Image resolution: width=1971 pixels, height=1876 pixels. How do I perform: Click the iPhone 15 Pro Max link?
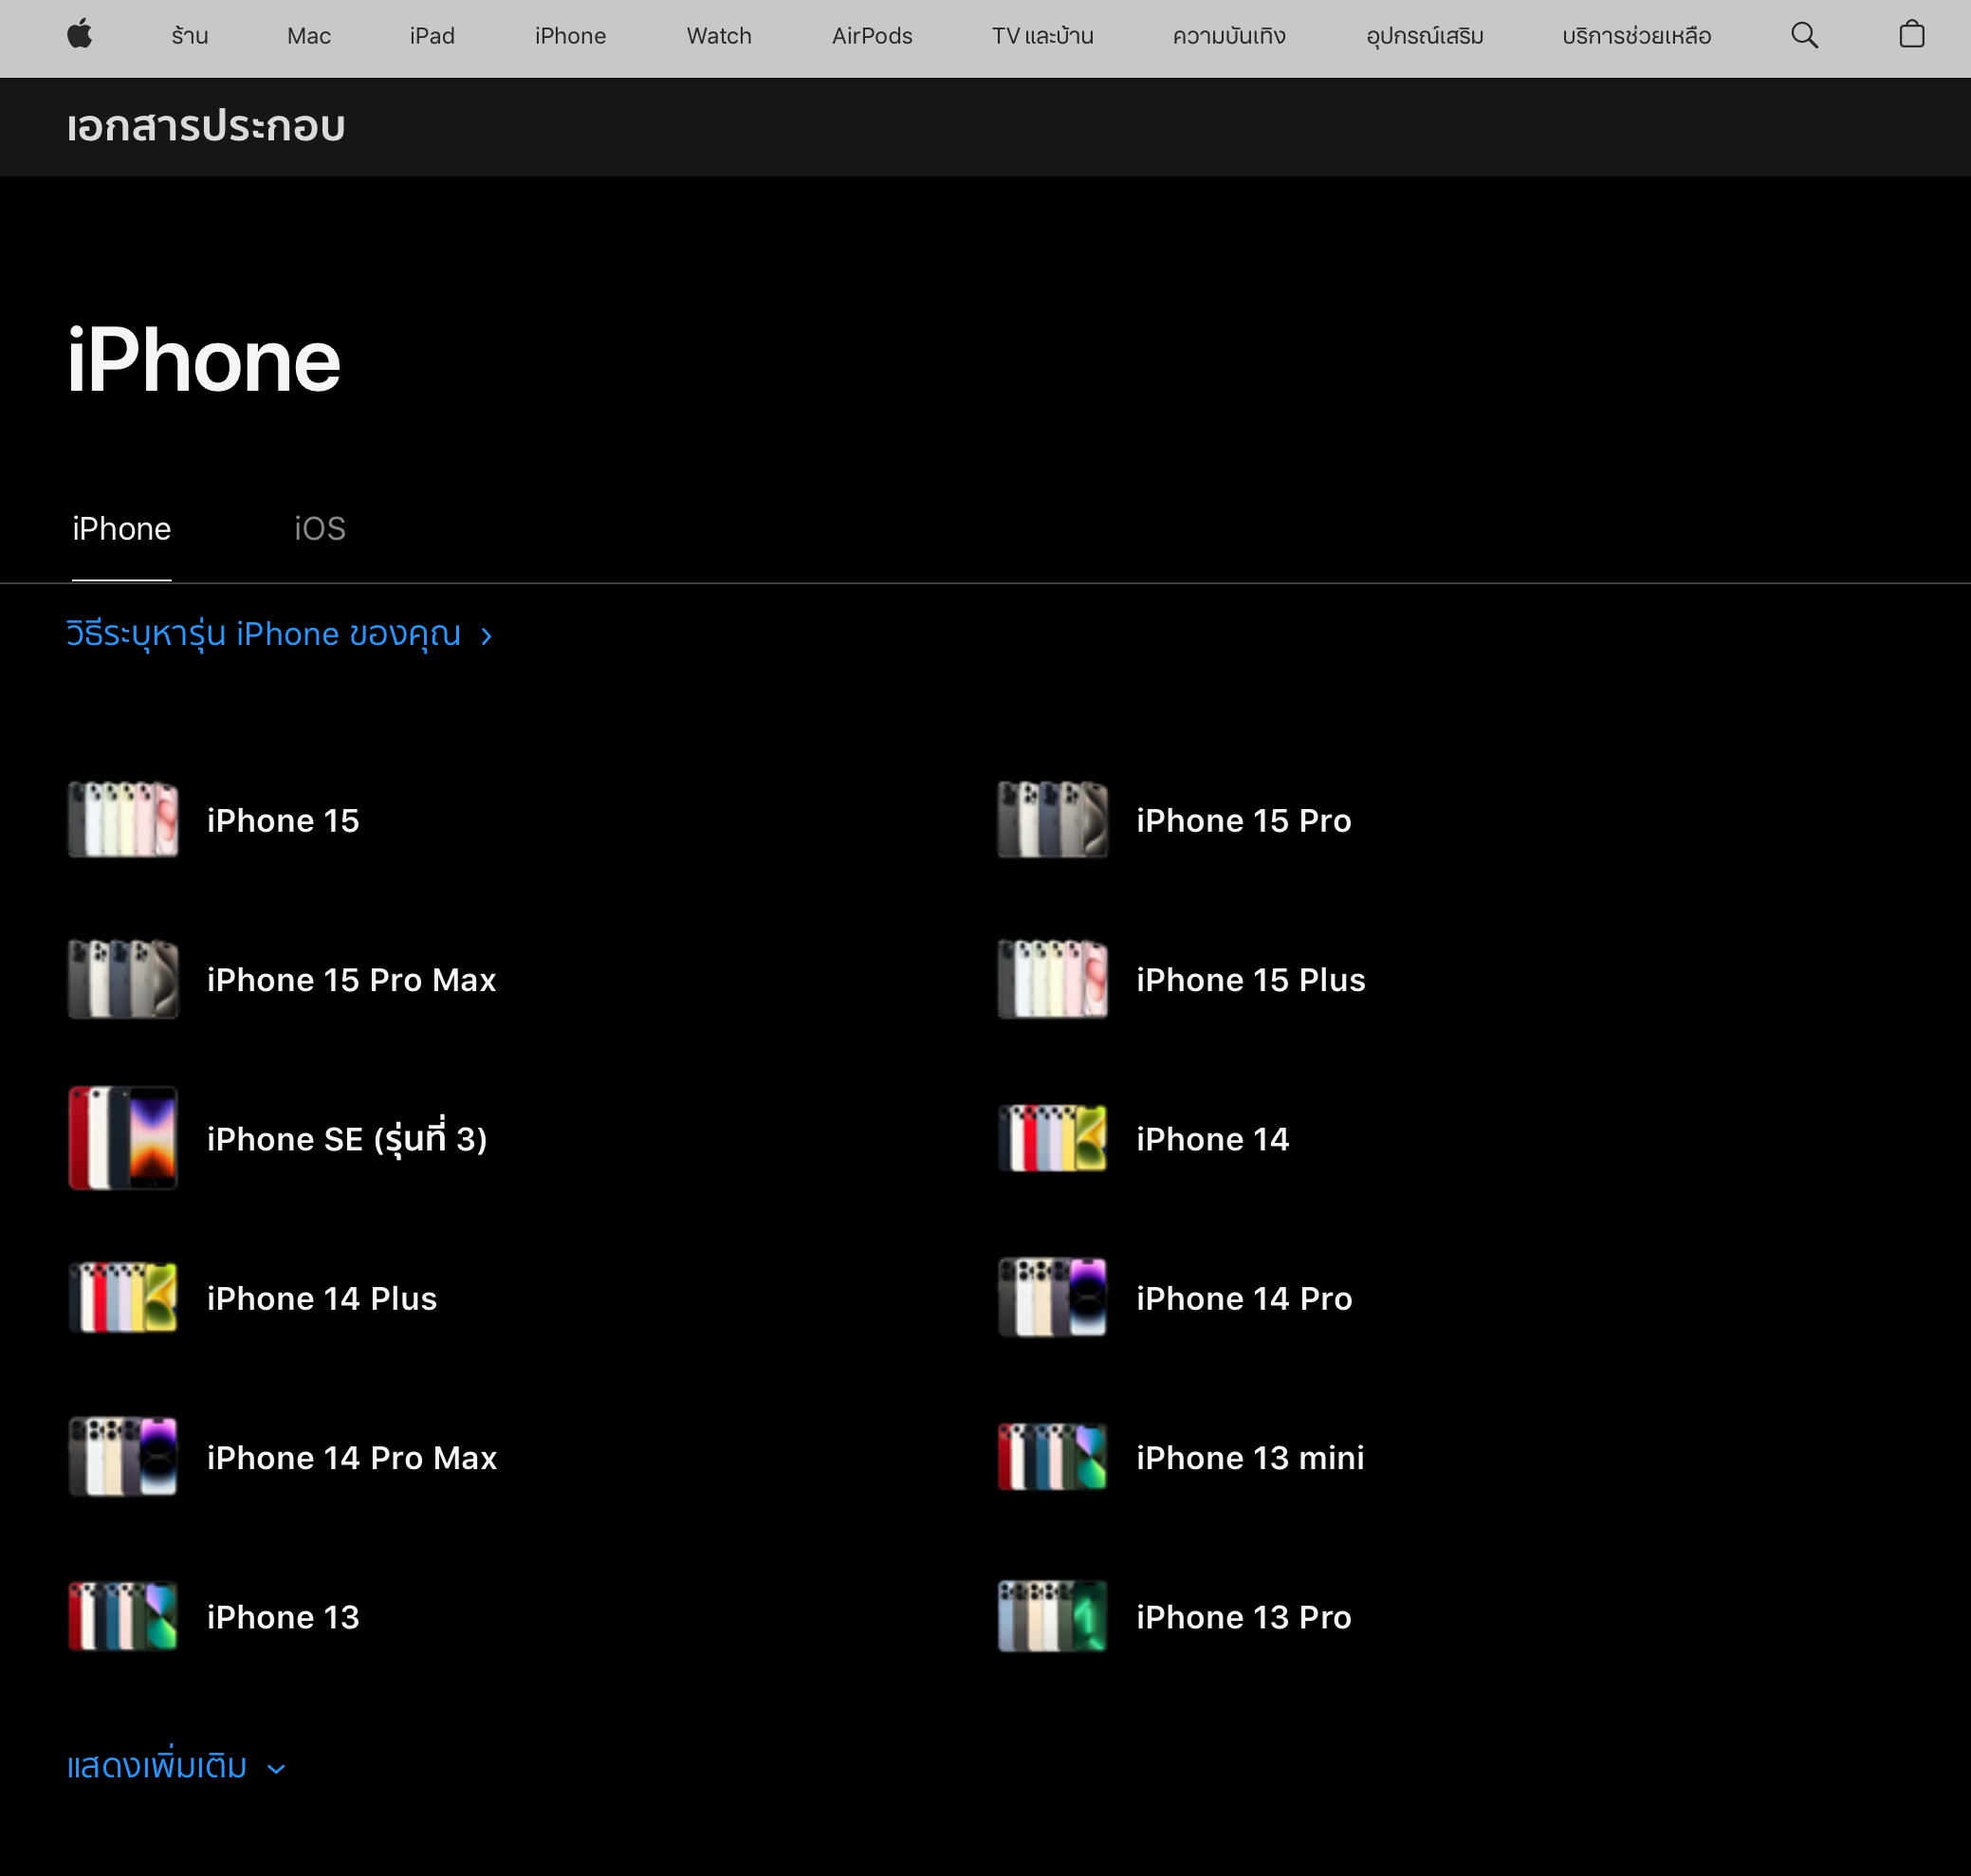click(x=351, y=980)
